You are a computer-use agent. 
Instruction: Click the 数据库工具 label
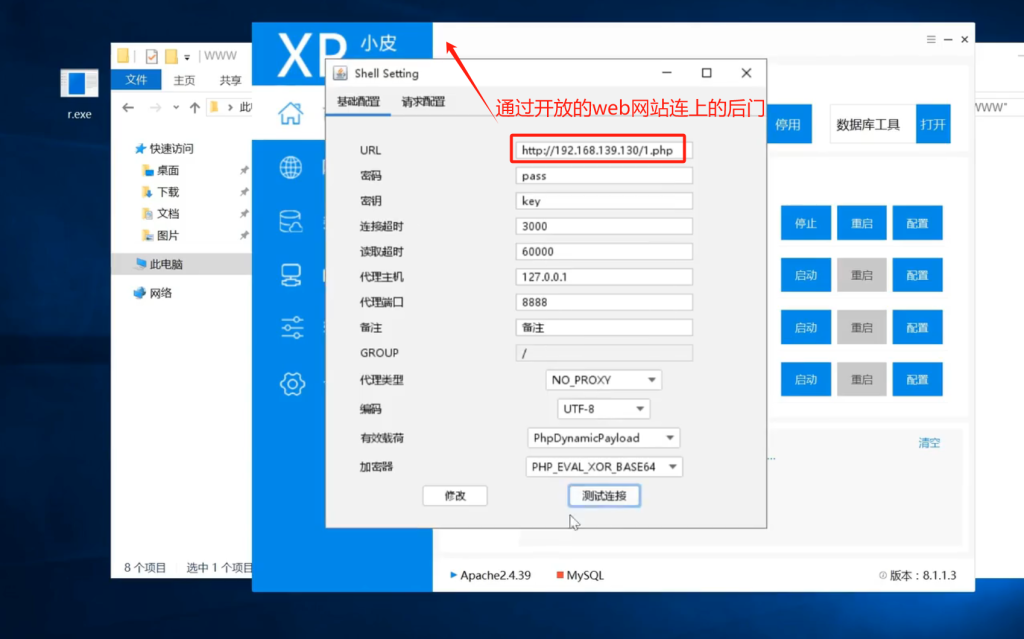[x=868, y=124]
